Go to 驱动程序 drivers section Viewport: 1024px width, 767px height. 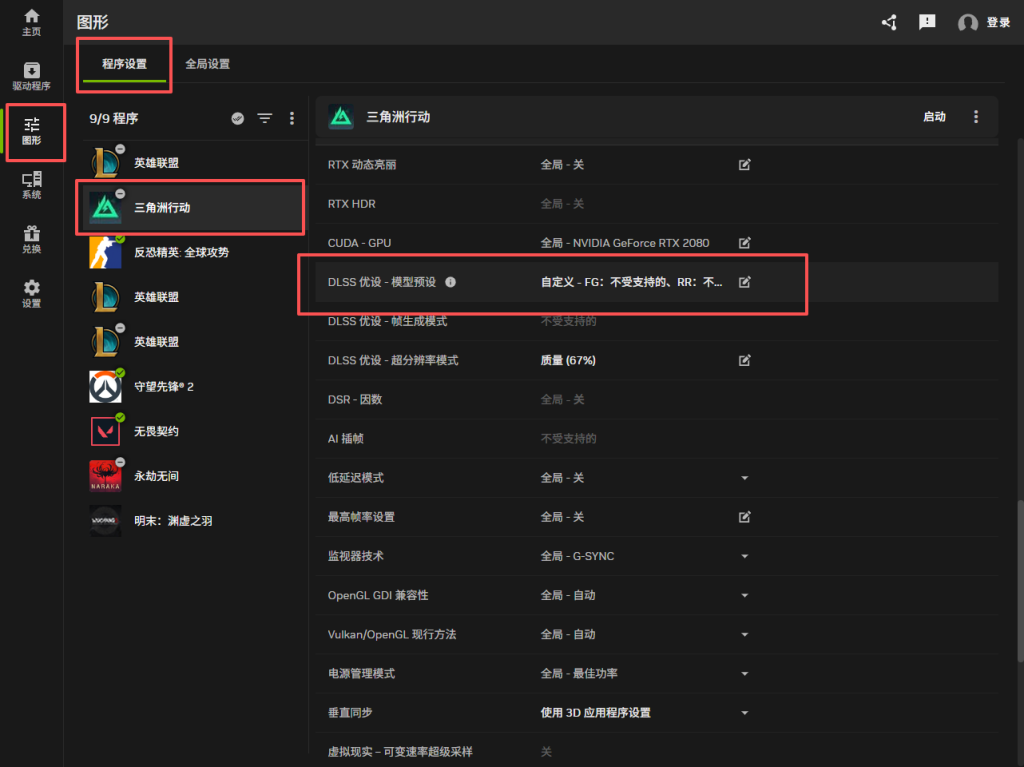(32, 76)
